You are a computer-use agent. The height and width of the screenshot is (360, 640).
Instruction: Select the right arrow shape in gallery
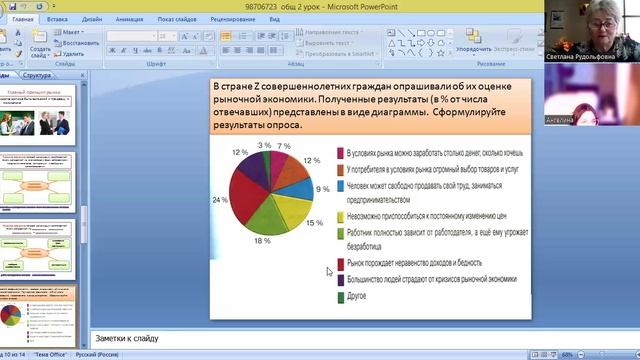click(421, 43)
